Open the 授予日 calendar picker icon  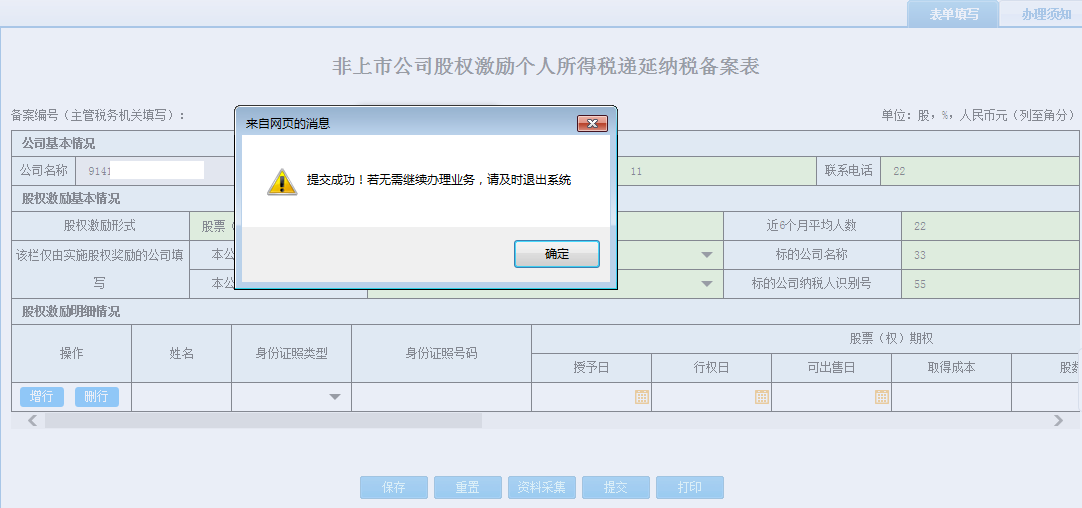tap(641, 397)
